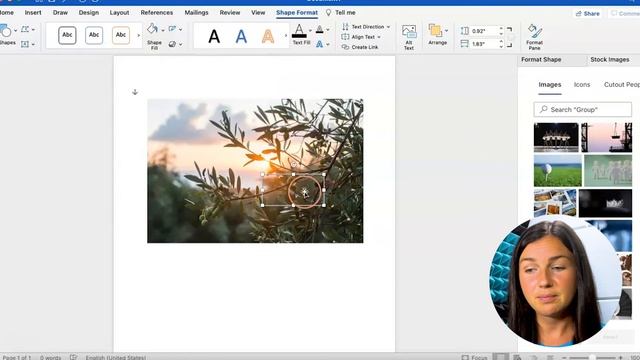Image resolution: width=640 pixels, height=360 pixels.
Task: Click Create Link button
Action: [x=360, y=47]
